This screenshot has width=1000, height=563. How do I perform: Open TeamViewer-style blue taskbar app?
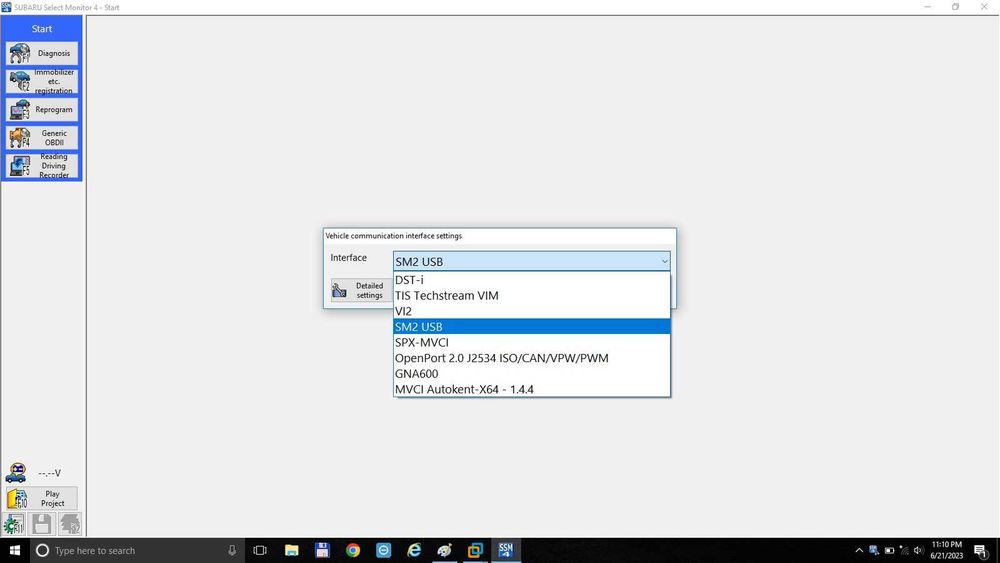[383, 550]
